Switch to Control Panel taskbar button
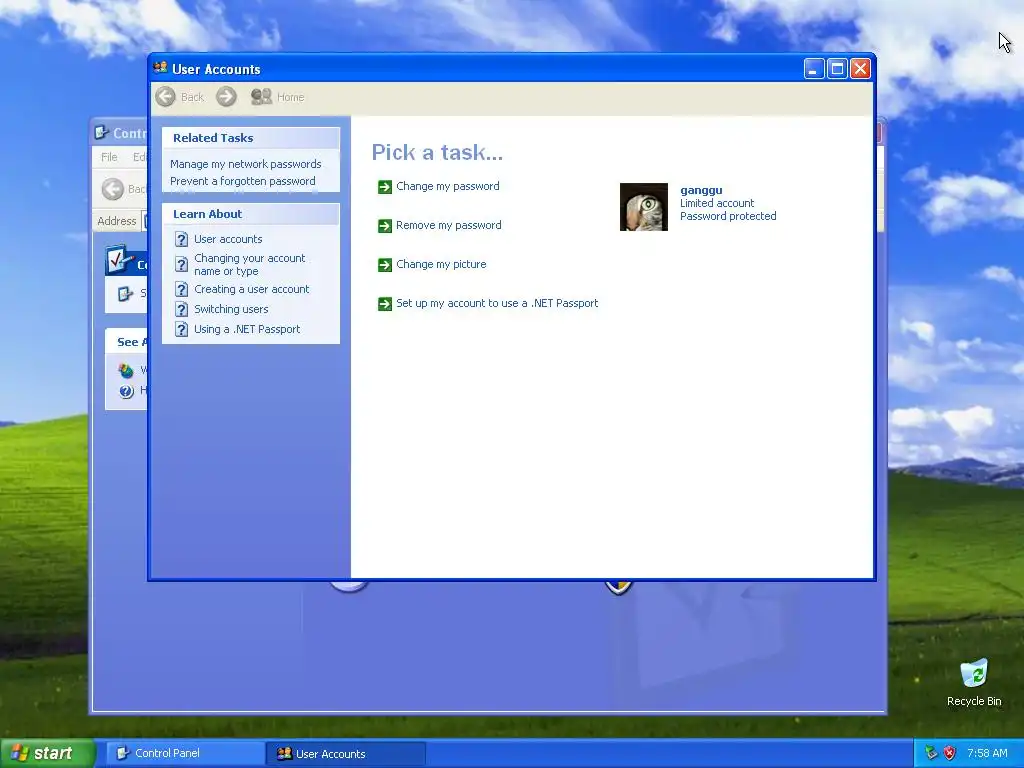 (x=185, y=754)
